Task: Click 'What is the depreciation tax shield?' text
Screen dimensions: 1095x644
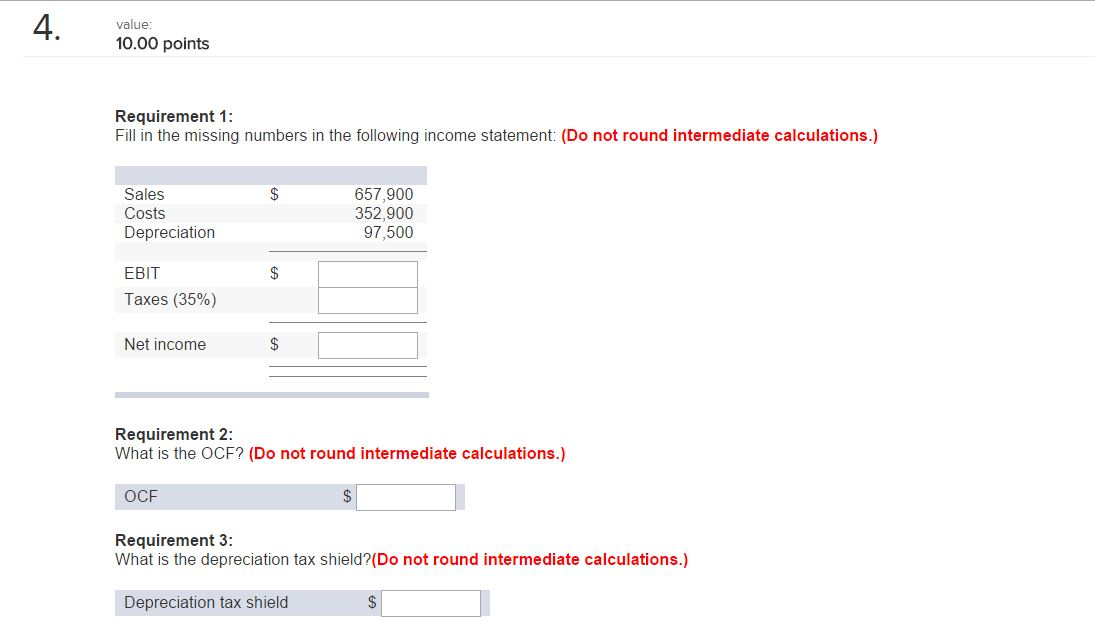Action: tap(243, 559)
